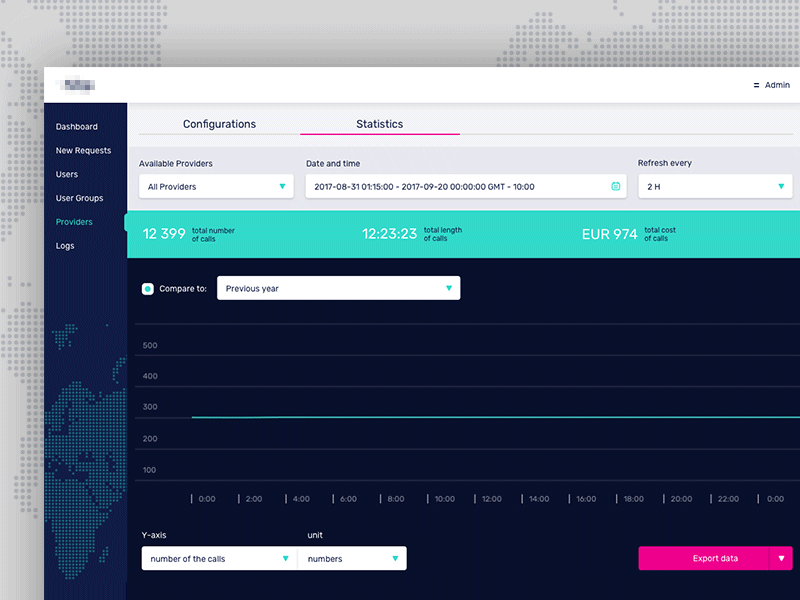This screenshot has height=600, width=800.
Task: Toggle the Compare to checkbox
Action: point(149,287)
